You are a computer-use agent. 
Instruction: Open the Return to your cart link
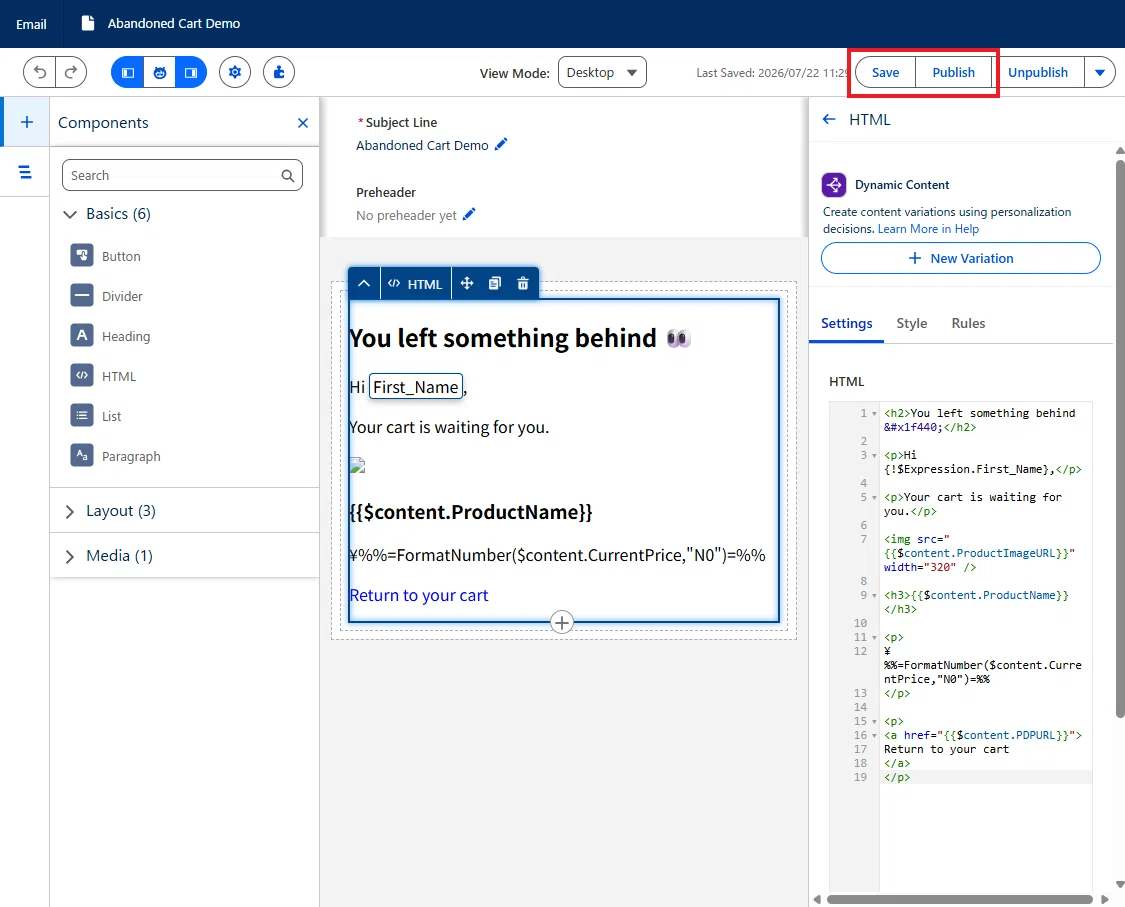pos(418,596)
